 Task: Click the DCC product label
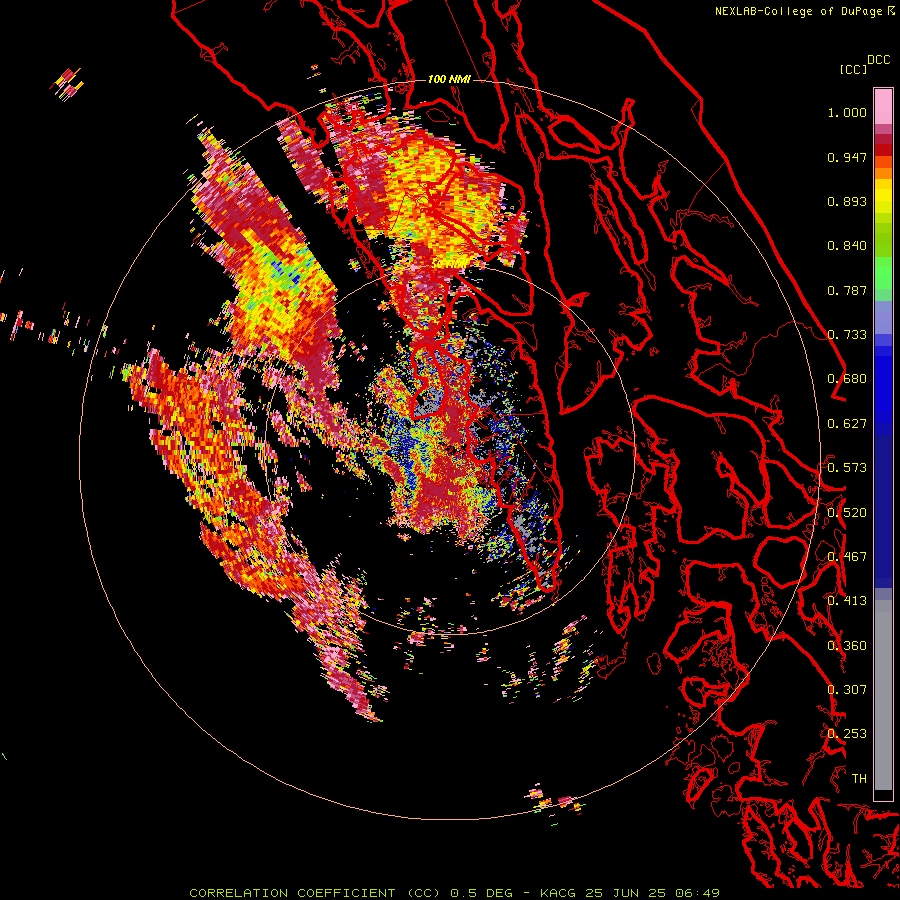coord(878,60)
